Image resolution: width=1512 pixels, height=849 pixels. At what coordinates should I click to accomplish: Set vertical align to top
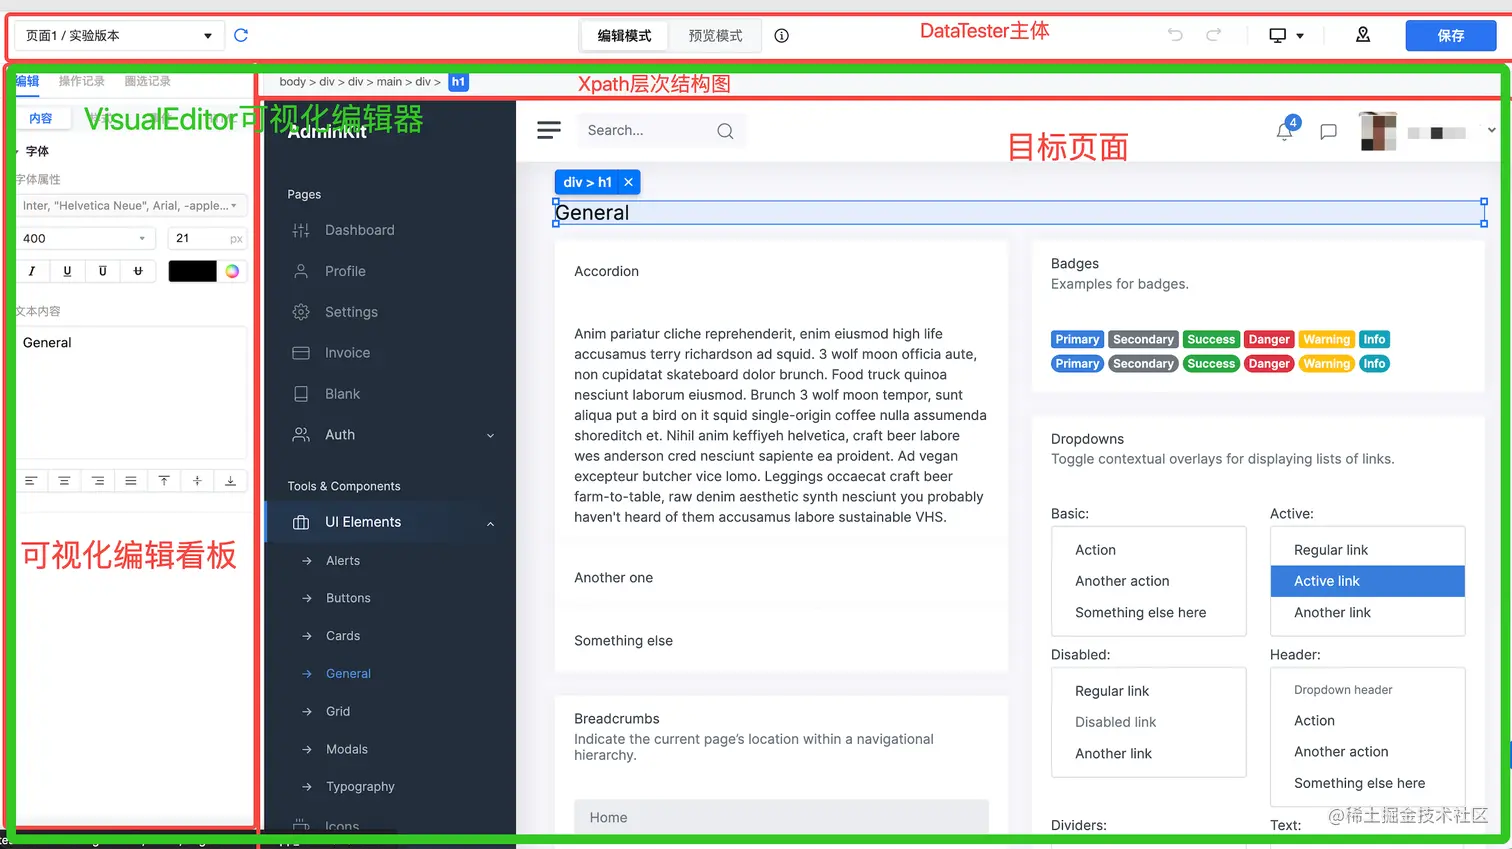164,481
